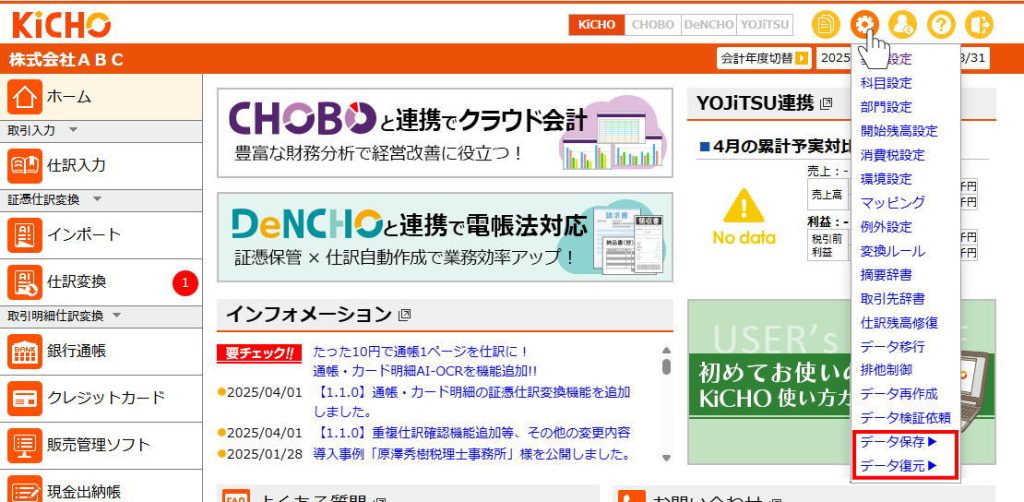1024x502 pixels.
Task: Select マッピング from settings menu
Action: pos(892,202)
